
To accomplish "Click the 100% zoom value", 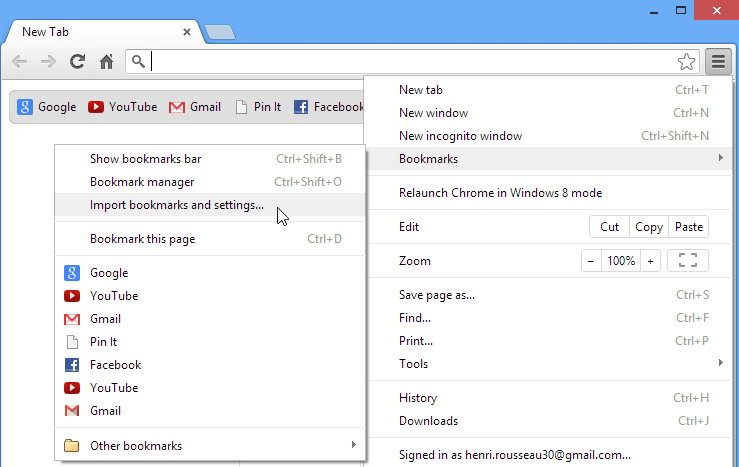I will [621, 261].
